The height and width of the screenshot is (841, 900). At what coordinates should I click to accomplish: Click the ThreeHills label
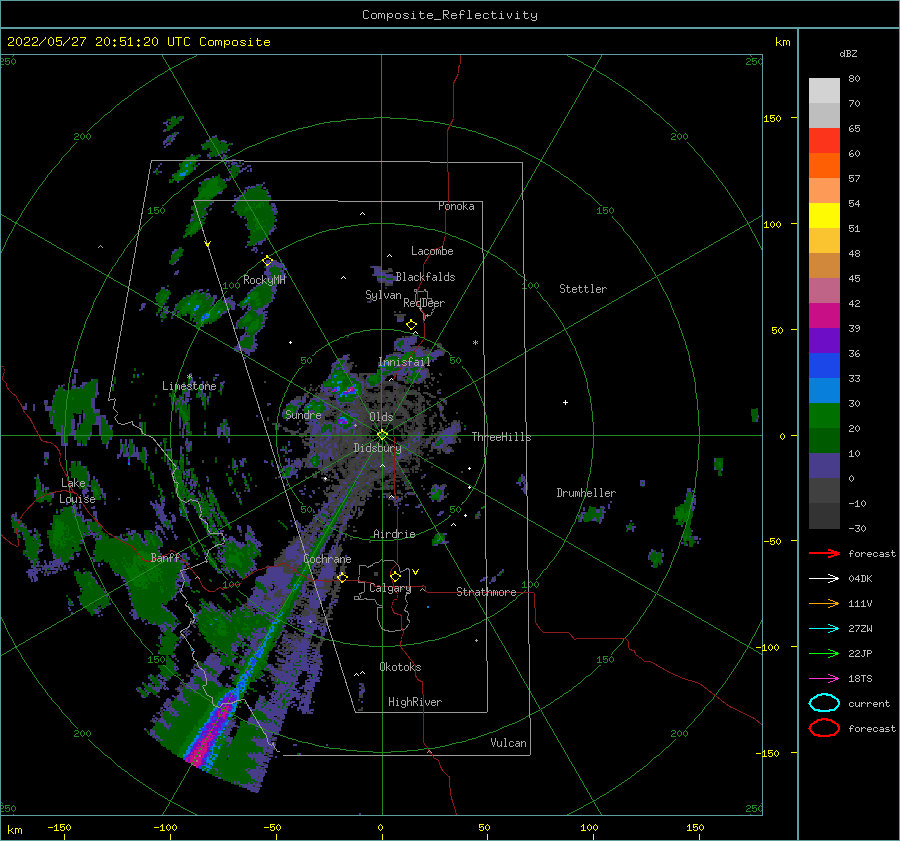tap(501, 437)
